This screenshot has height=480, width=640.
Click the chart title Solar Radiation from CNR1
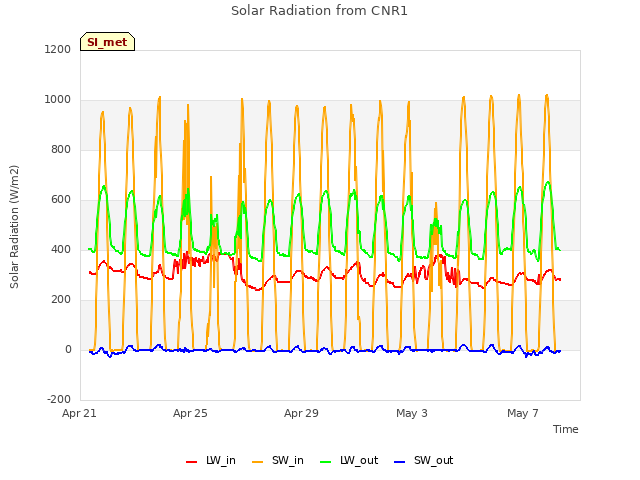(x=319, y=11)
